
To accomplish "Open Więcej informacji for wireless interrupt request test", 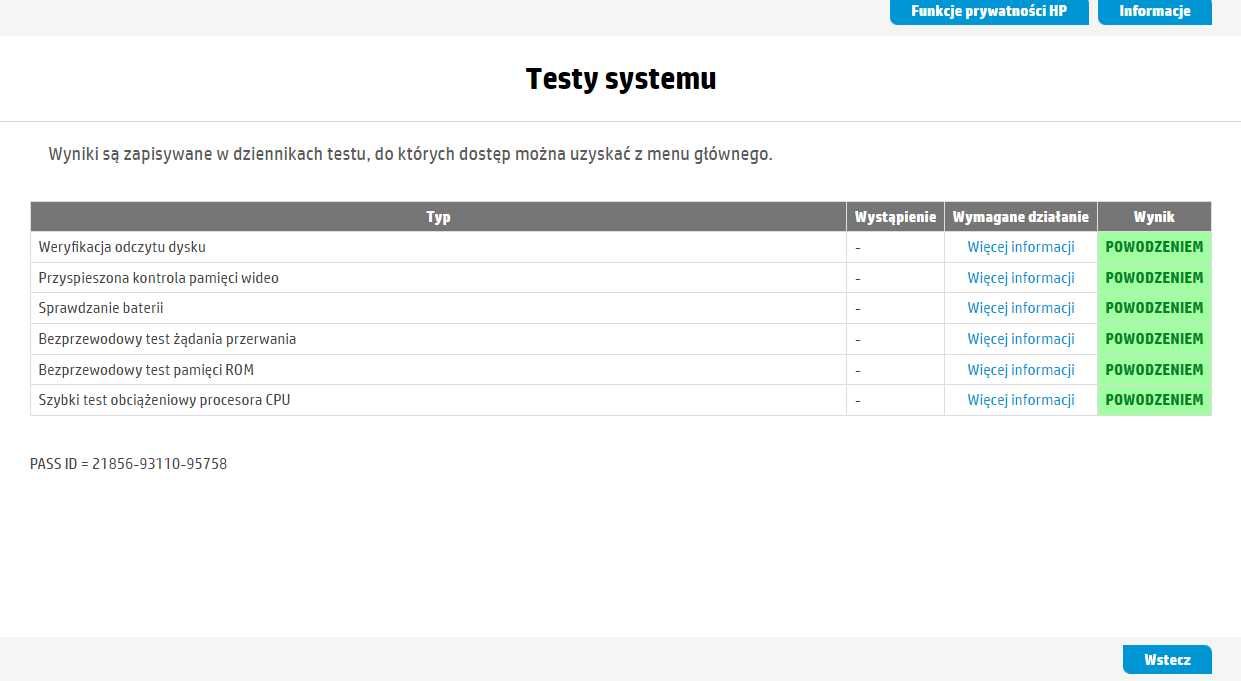I will point(1021,339).
